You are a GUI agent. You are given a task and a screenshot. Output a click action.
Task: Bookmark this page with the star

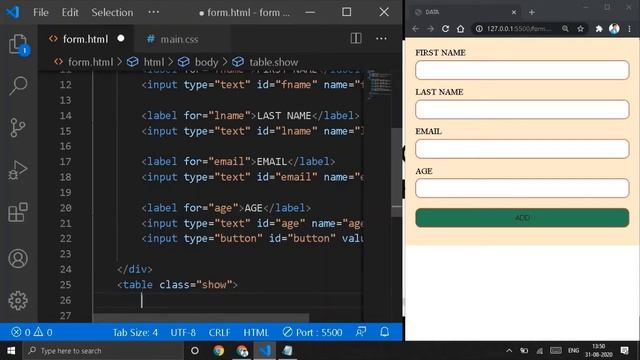580,29
